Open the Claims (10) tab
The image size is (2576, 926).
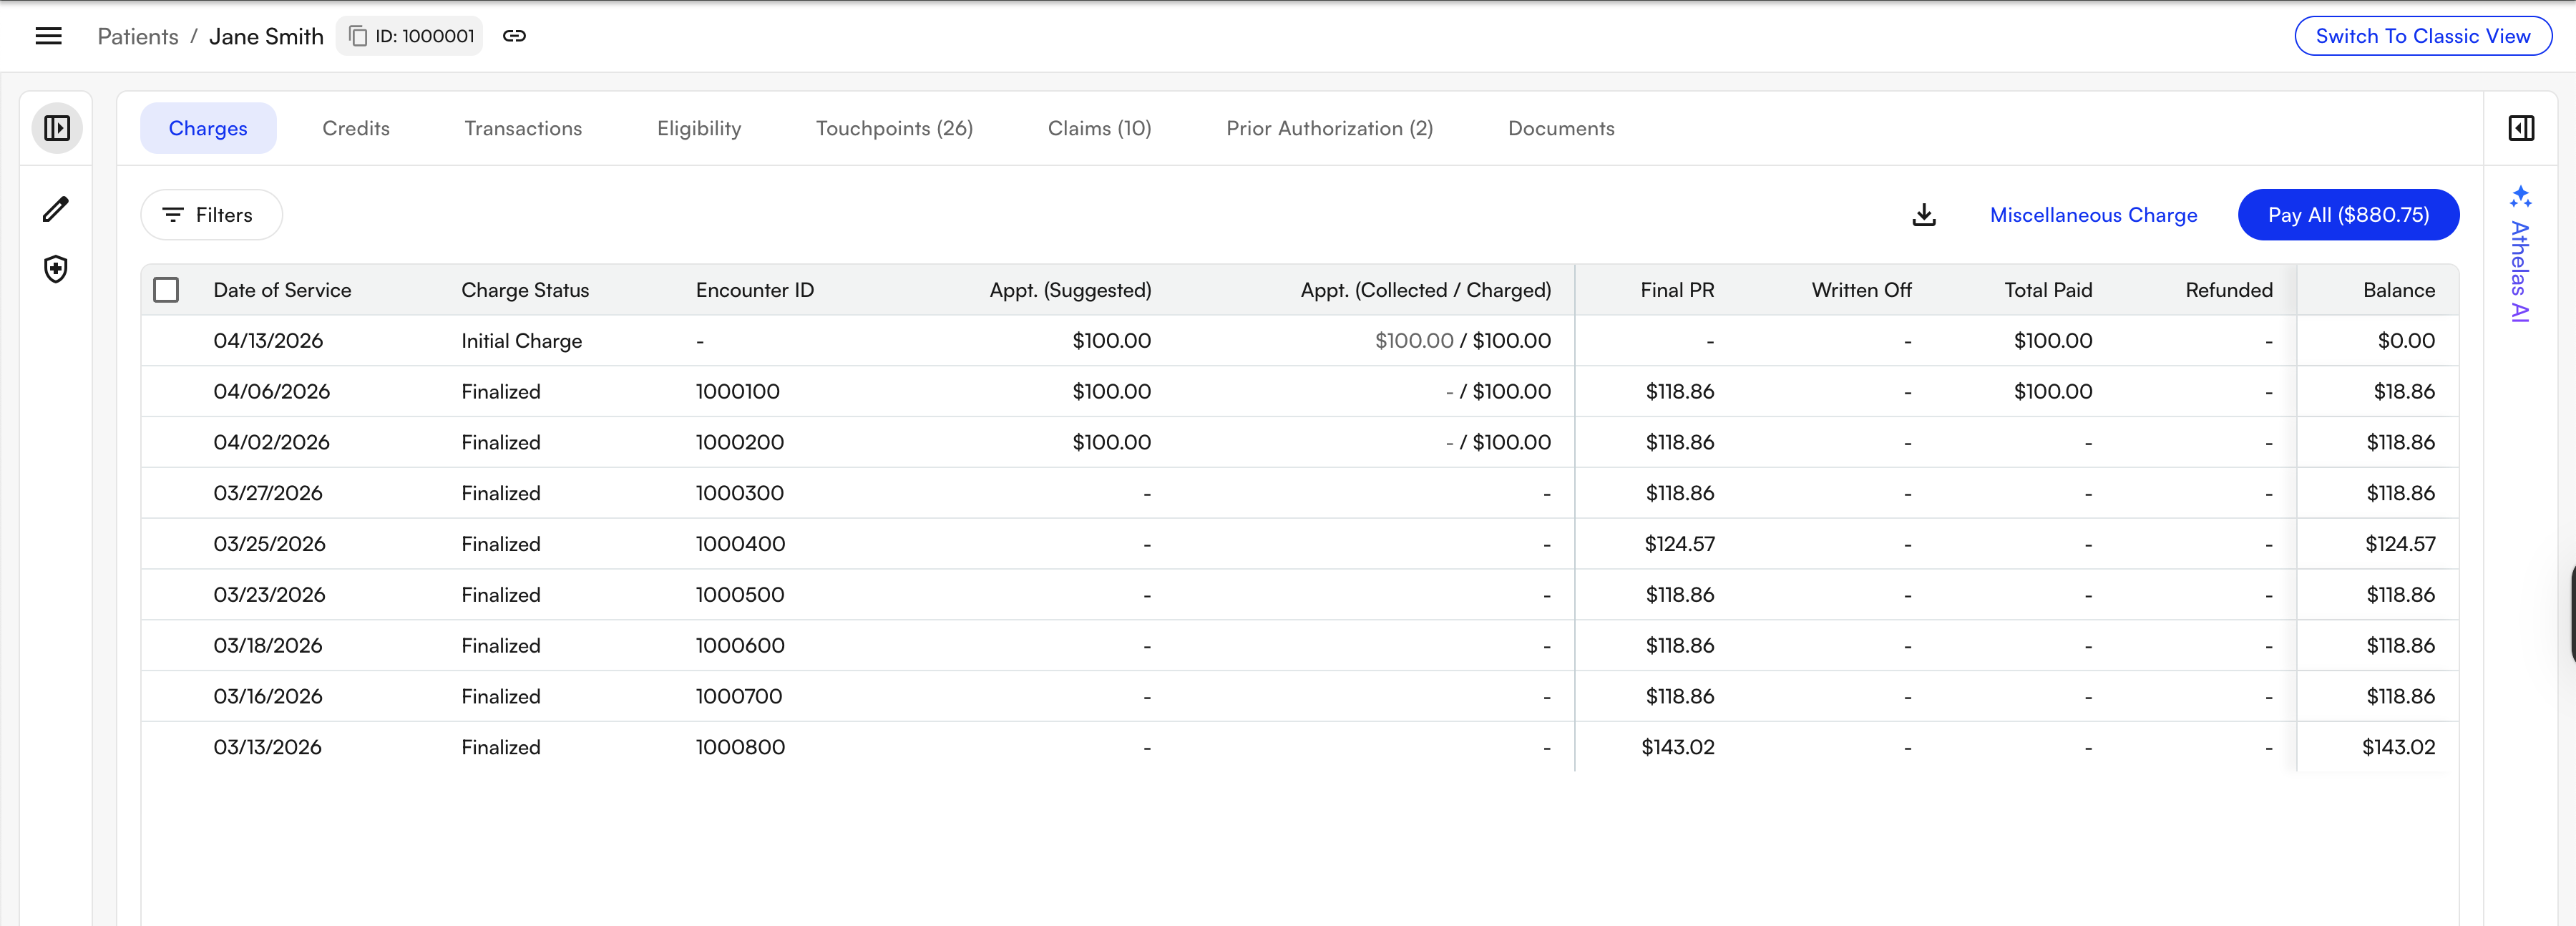pyautogui.click(x=1098, y=128)
